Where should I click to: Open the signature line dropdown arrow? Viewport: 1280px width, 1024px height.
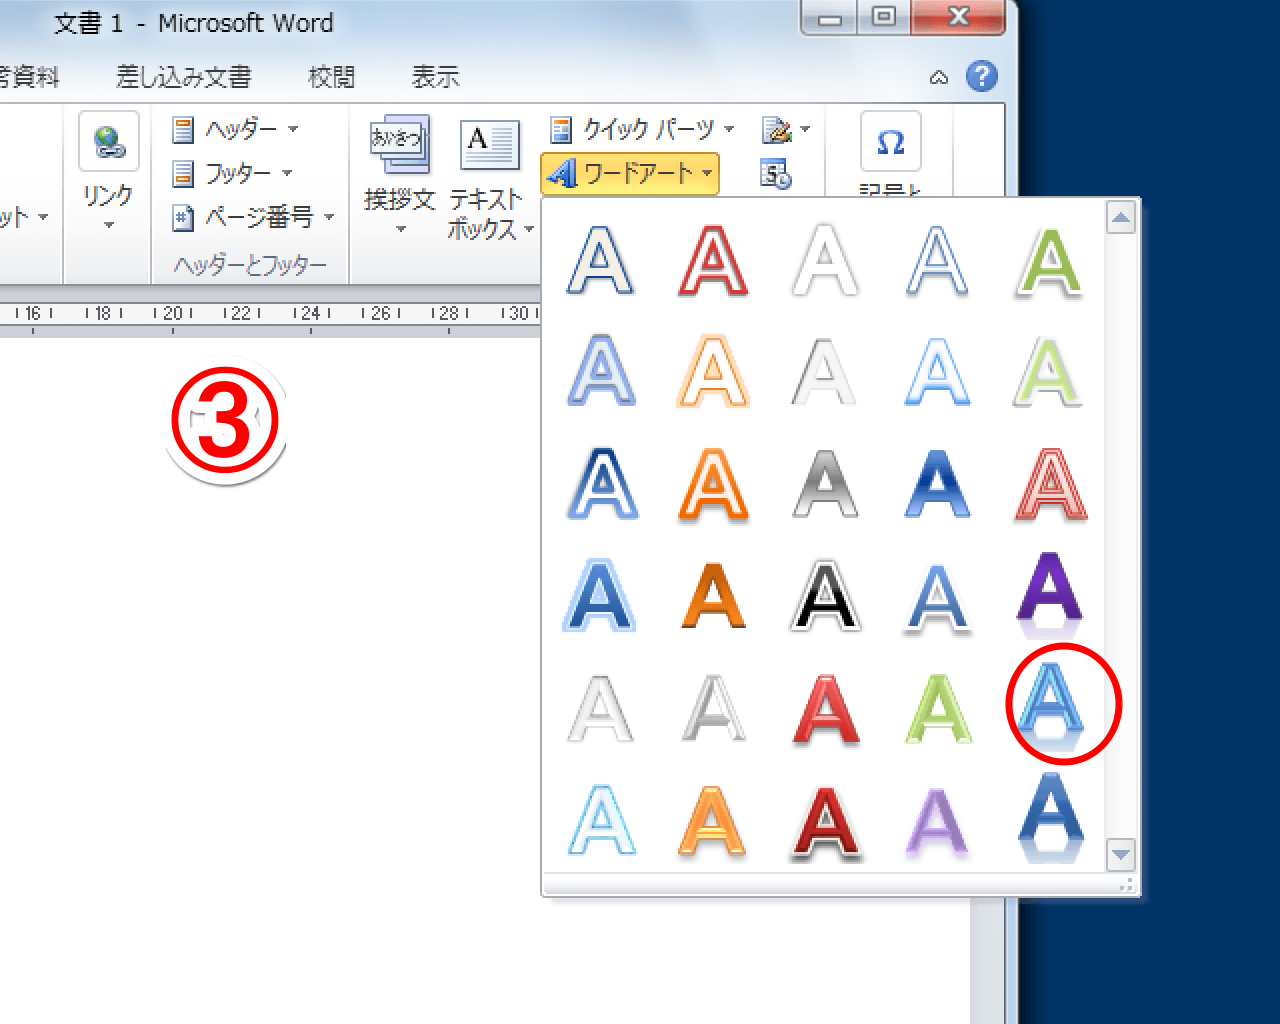tap(805, 130)
